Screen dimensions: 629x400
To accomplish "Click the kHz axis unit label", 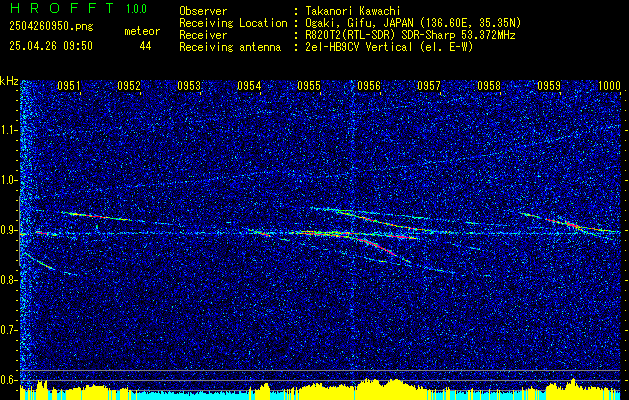I will [x=9, y=81].
